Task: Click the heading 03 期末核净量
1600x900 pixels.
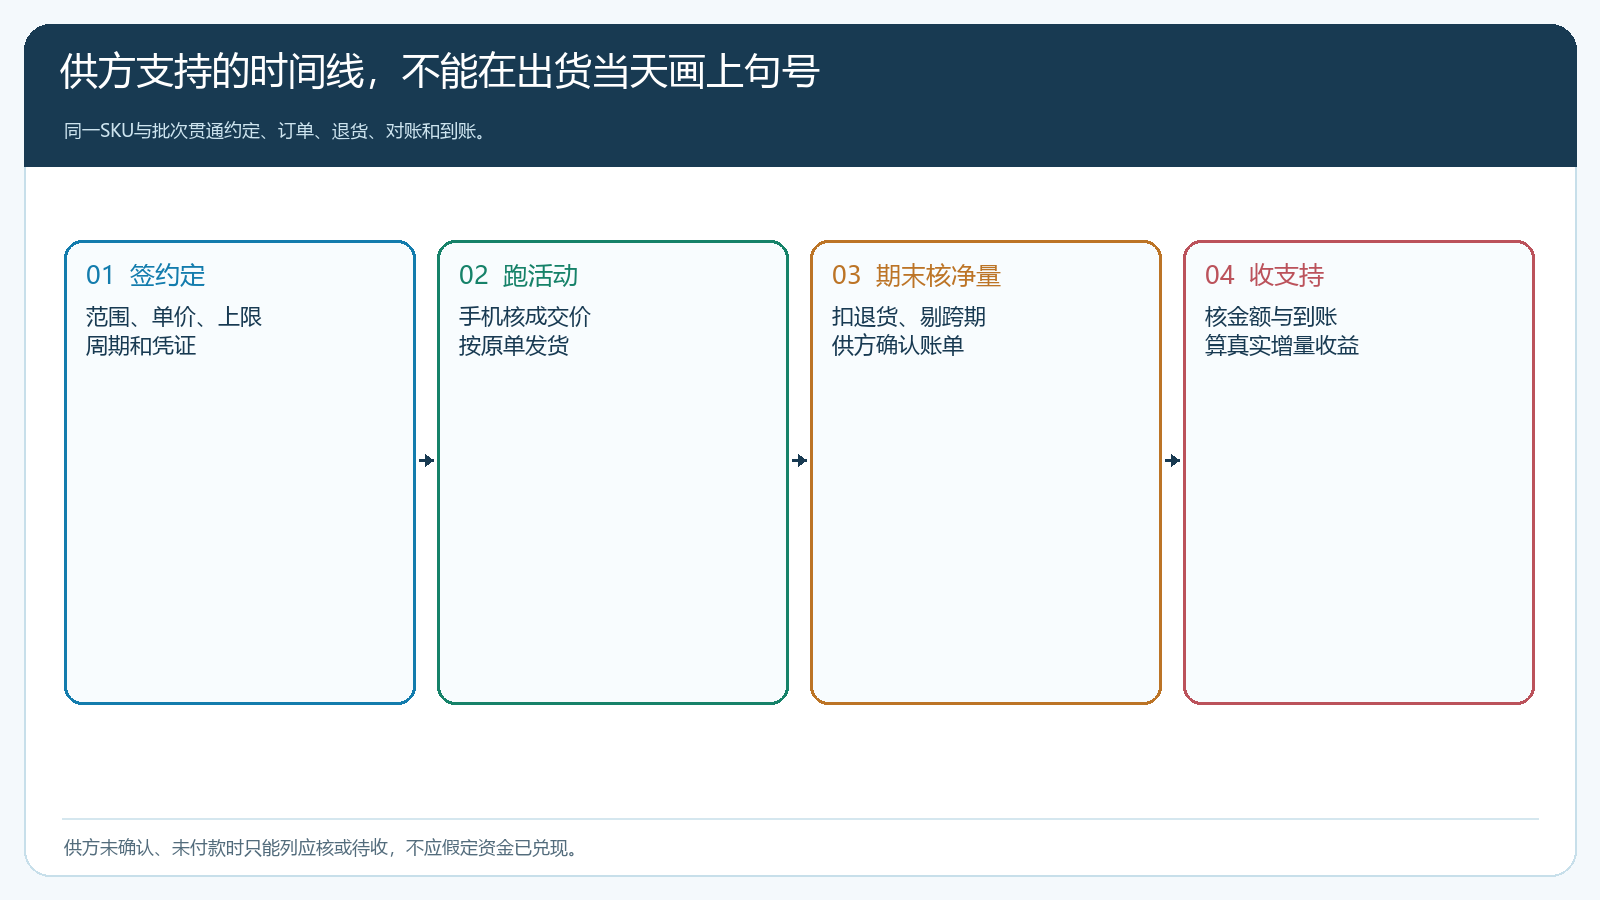Action: [916, 275]
